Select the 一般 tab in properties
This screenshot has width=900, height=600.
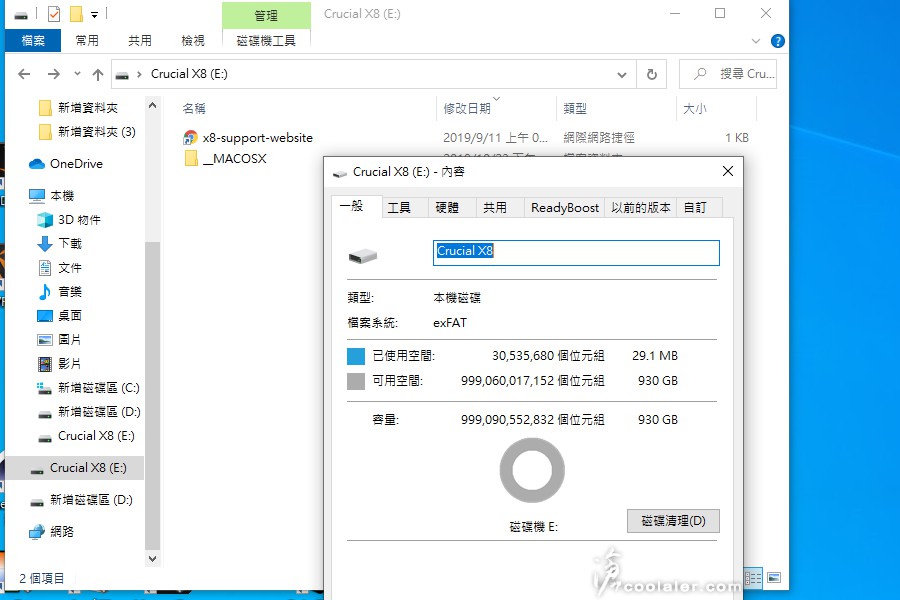[x=357, y=206]
